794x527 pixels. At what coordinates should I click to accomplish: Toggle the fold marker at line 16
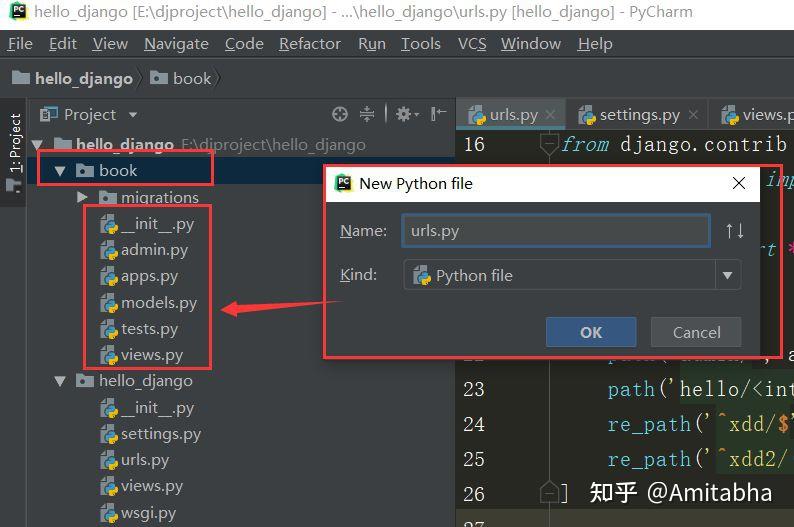(548, 144)
